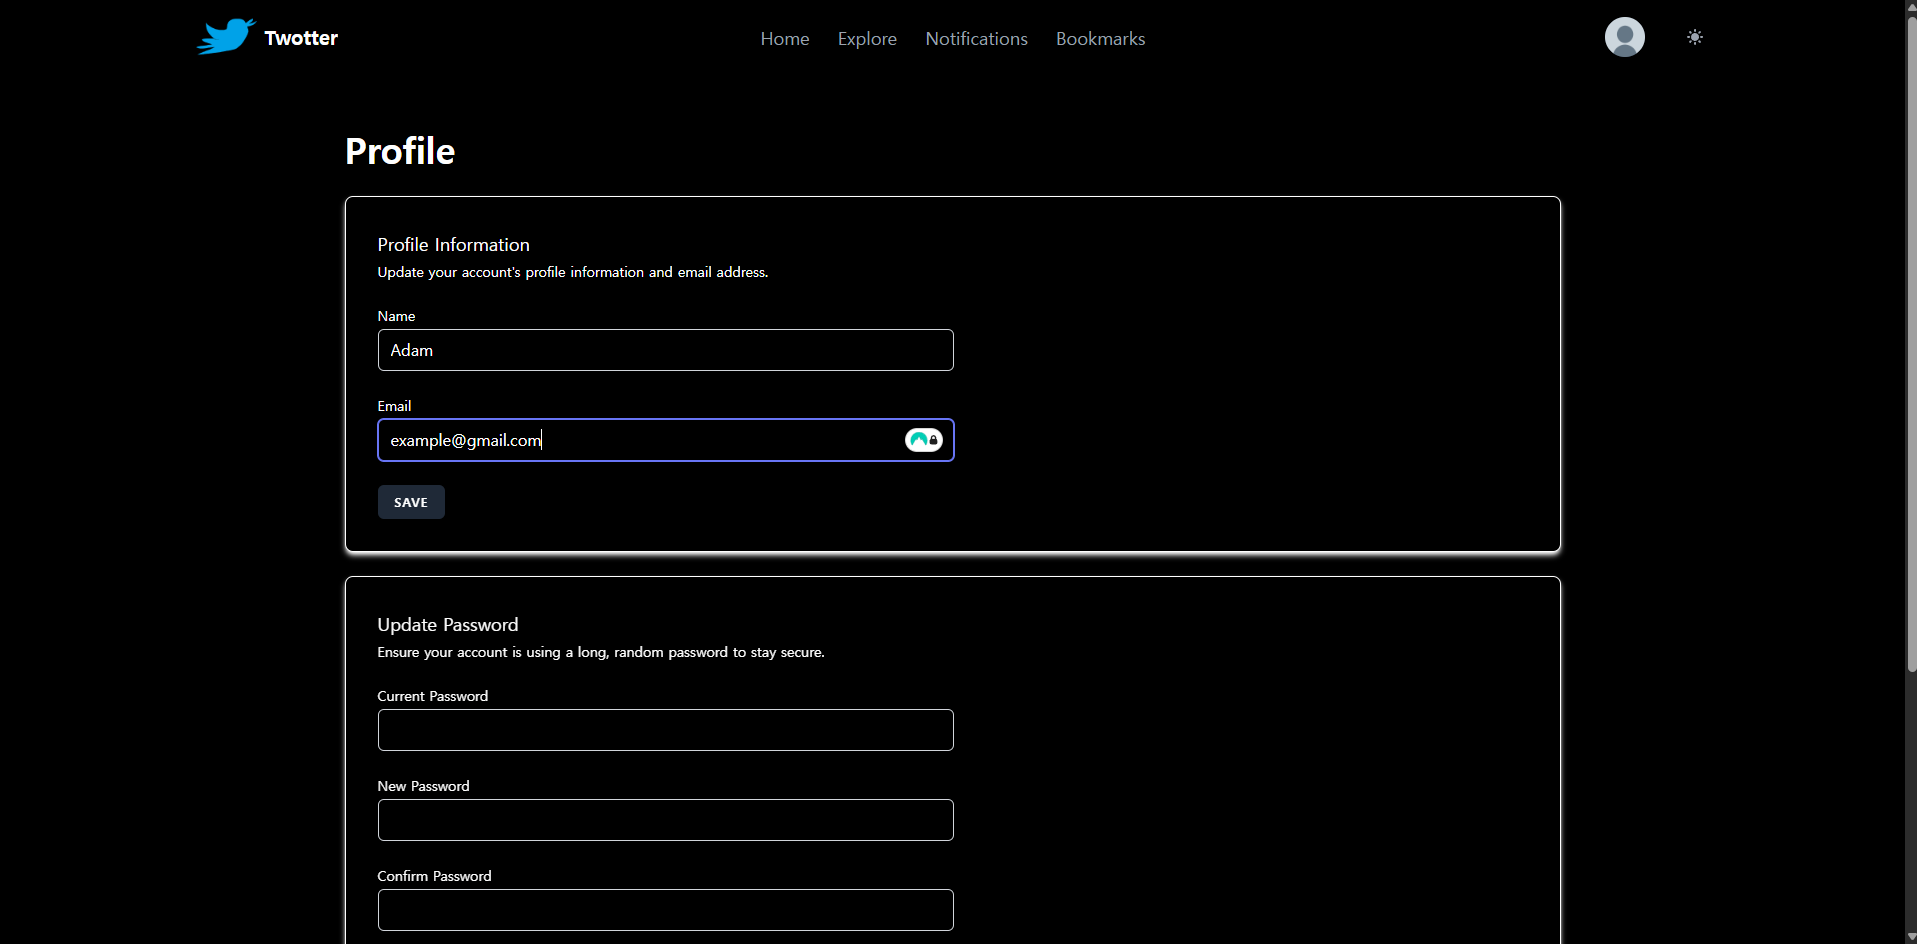Click the scrollbar down arrow

[1908, 936]
